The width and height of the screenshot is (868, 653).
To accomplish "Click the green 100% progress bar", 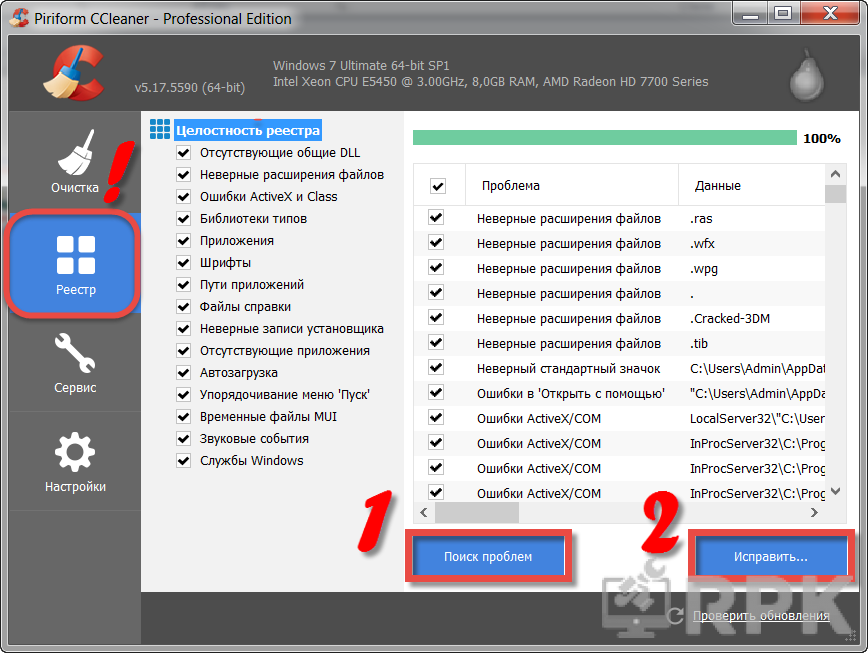I will 604,138.
